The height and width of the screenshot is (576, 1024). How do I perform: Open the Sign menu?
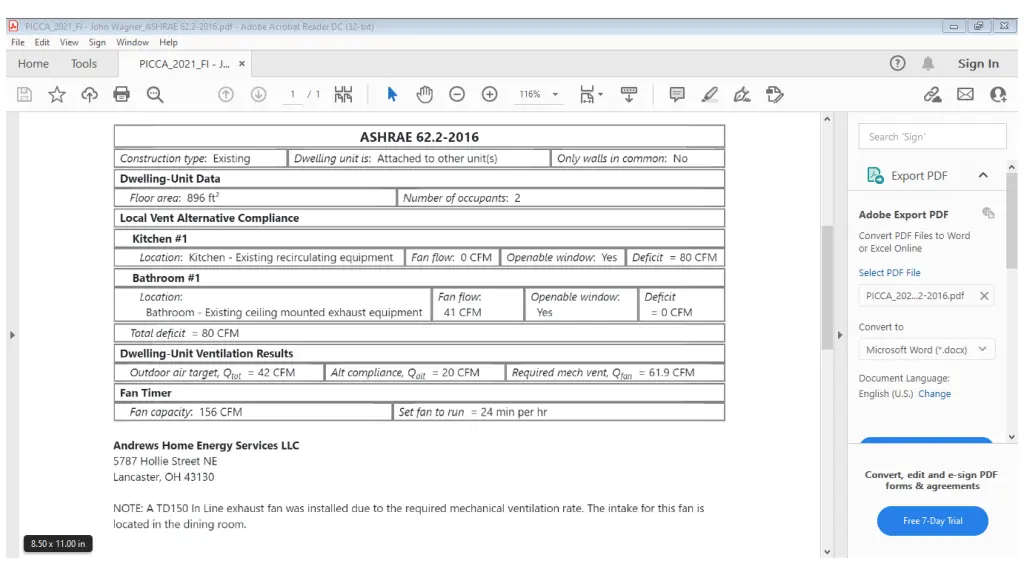click(97, 42)
